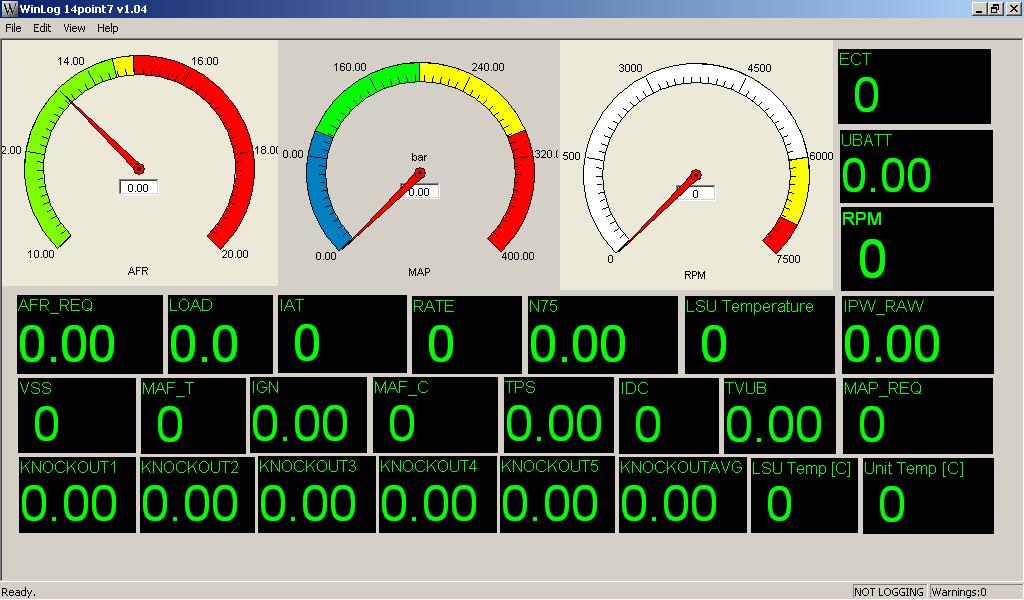
Task: Click the AFR_REQ display panel
Action: [90, 334]
